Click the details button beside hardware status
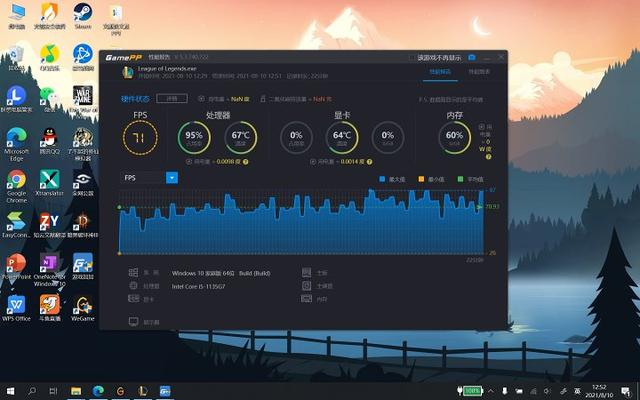 [172, 98]
